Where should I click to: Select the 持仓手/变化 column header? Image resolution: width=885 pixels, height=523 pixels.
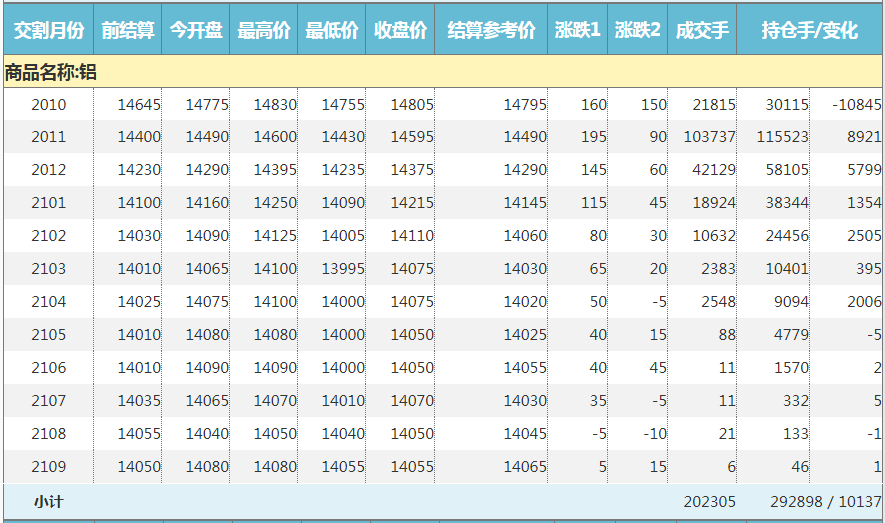809,30
